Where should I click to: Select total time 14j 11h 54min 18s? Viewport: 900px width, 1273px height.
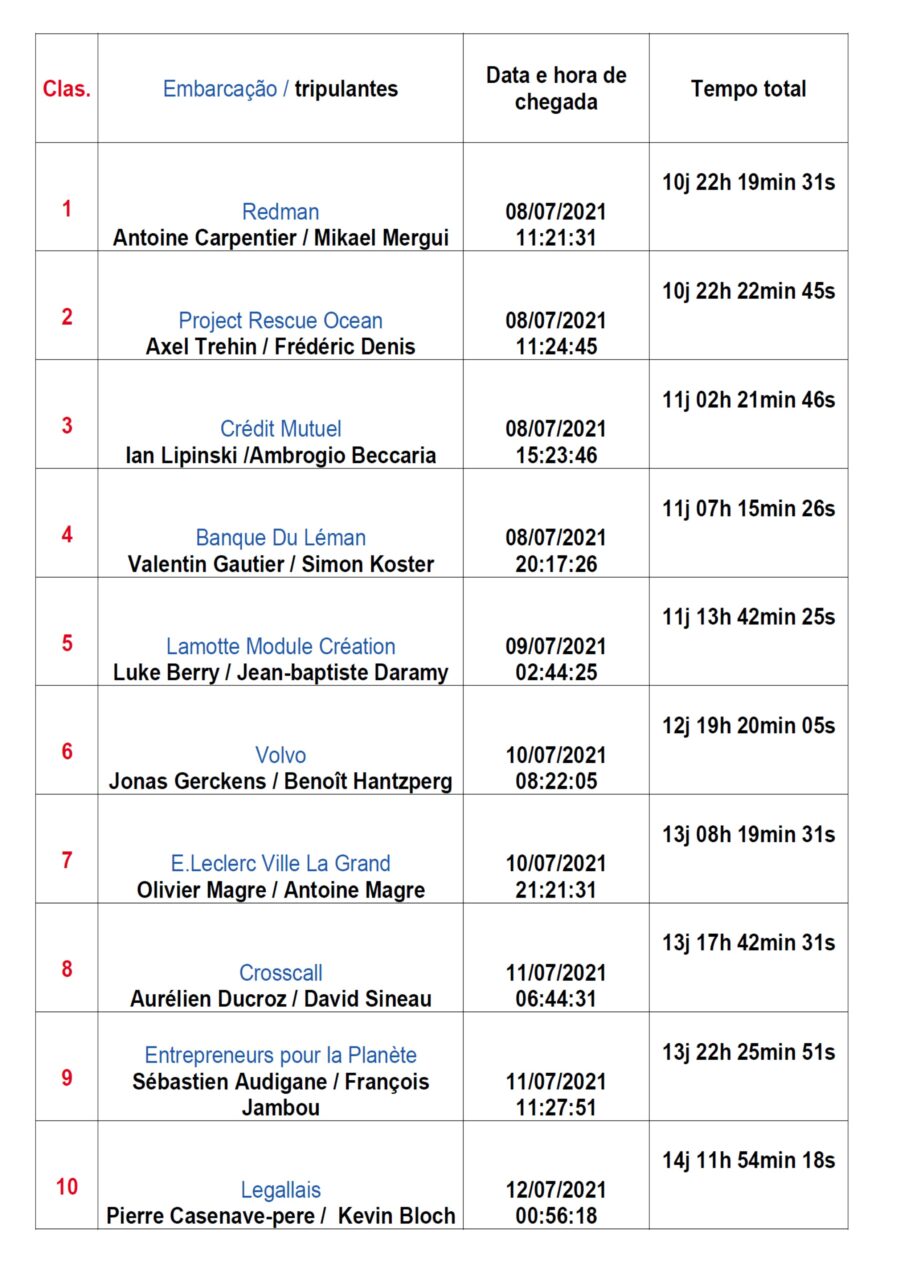coord(748,1161)
